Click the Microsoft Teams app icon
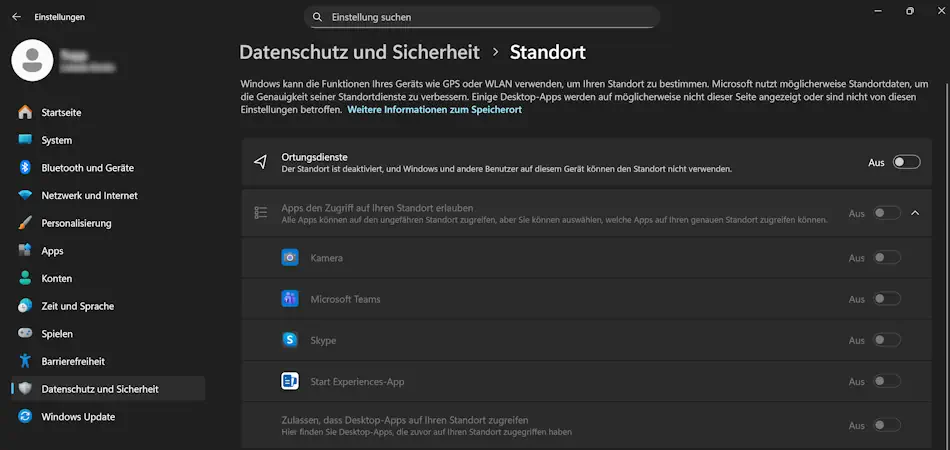The width and height of the screenshot is (950, 450). [x=290, y=299]
